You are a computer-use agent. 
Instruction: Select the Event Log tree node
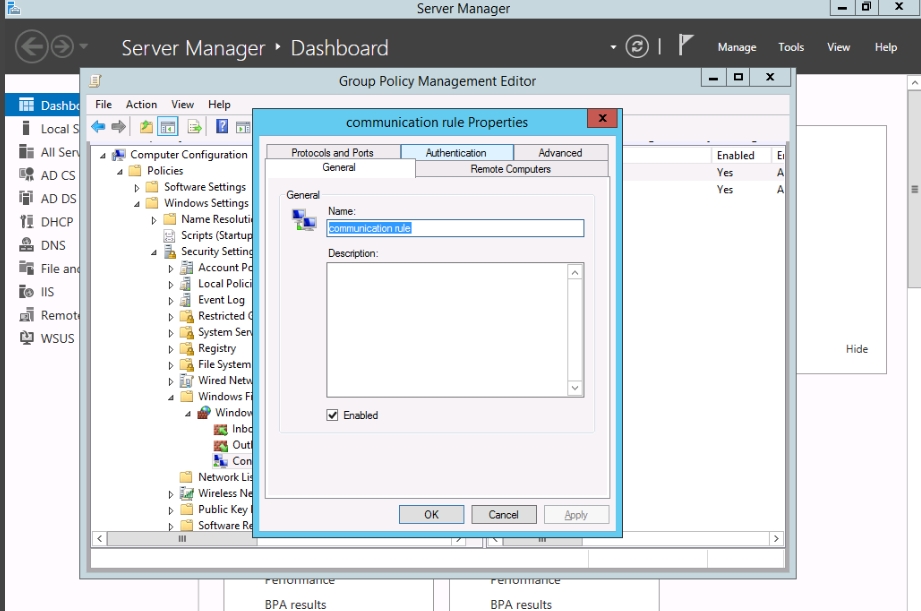[x=221, y=300]
